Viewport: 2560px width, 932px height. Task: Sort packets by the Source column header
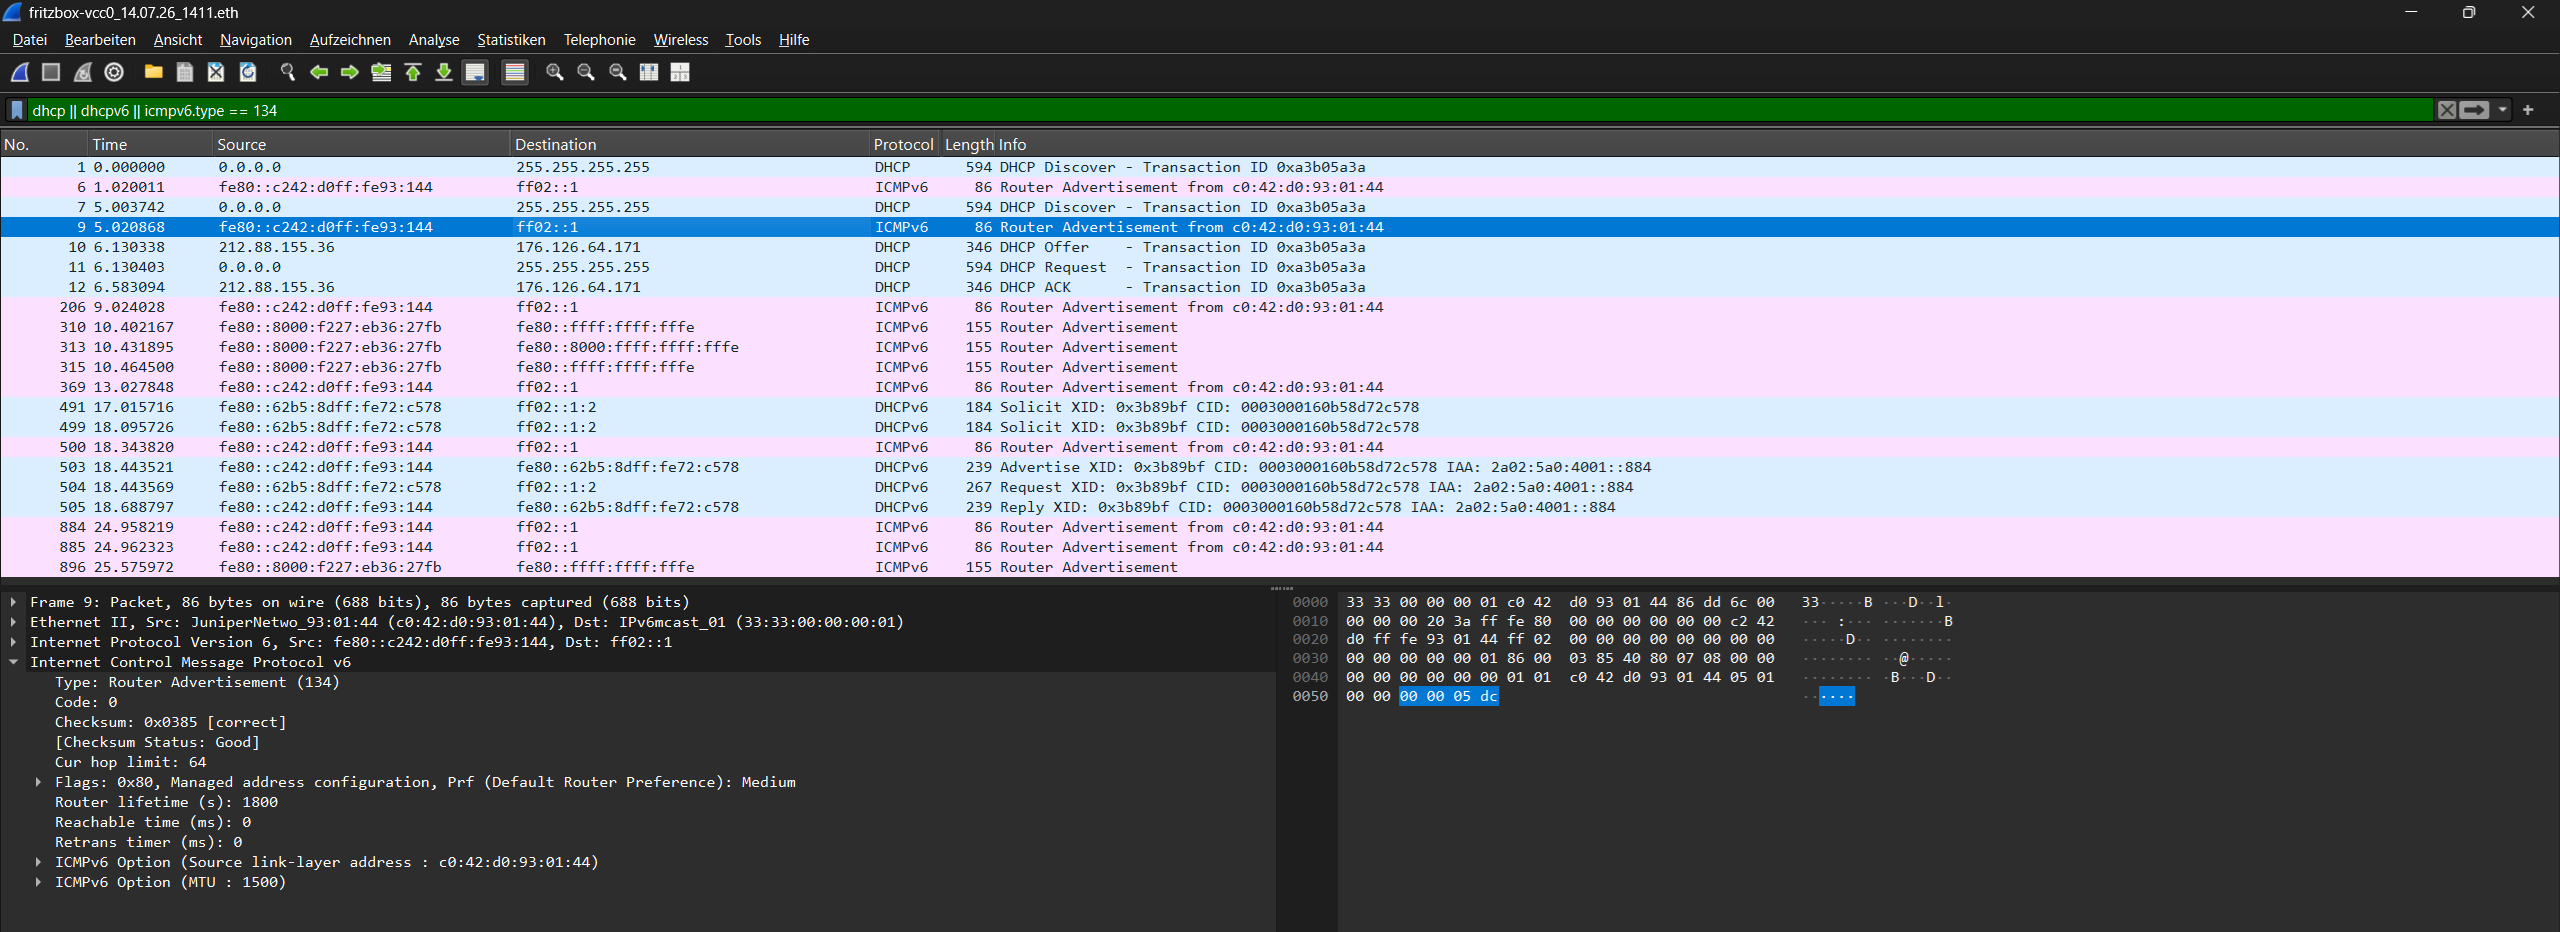pyautogui.click(x=361, y=145)
